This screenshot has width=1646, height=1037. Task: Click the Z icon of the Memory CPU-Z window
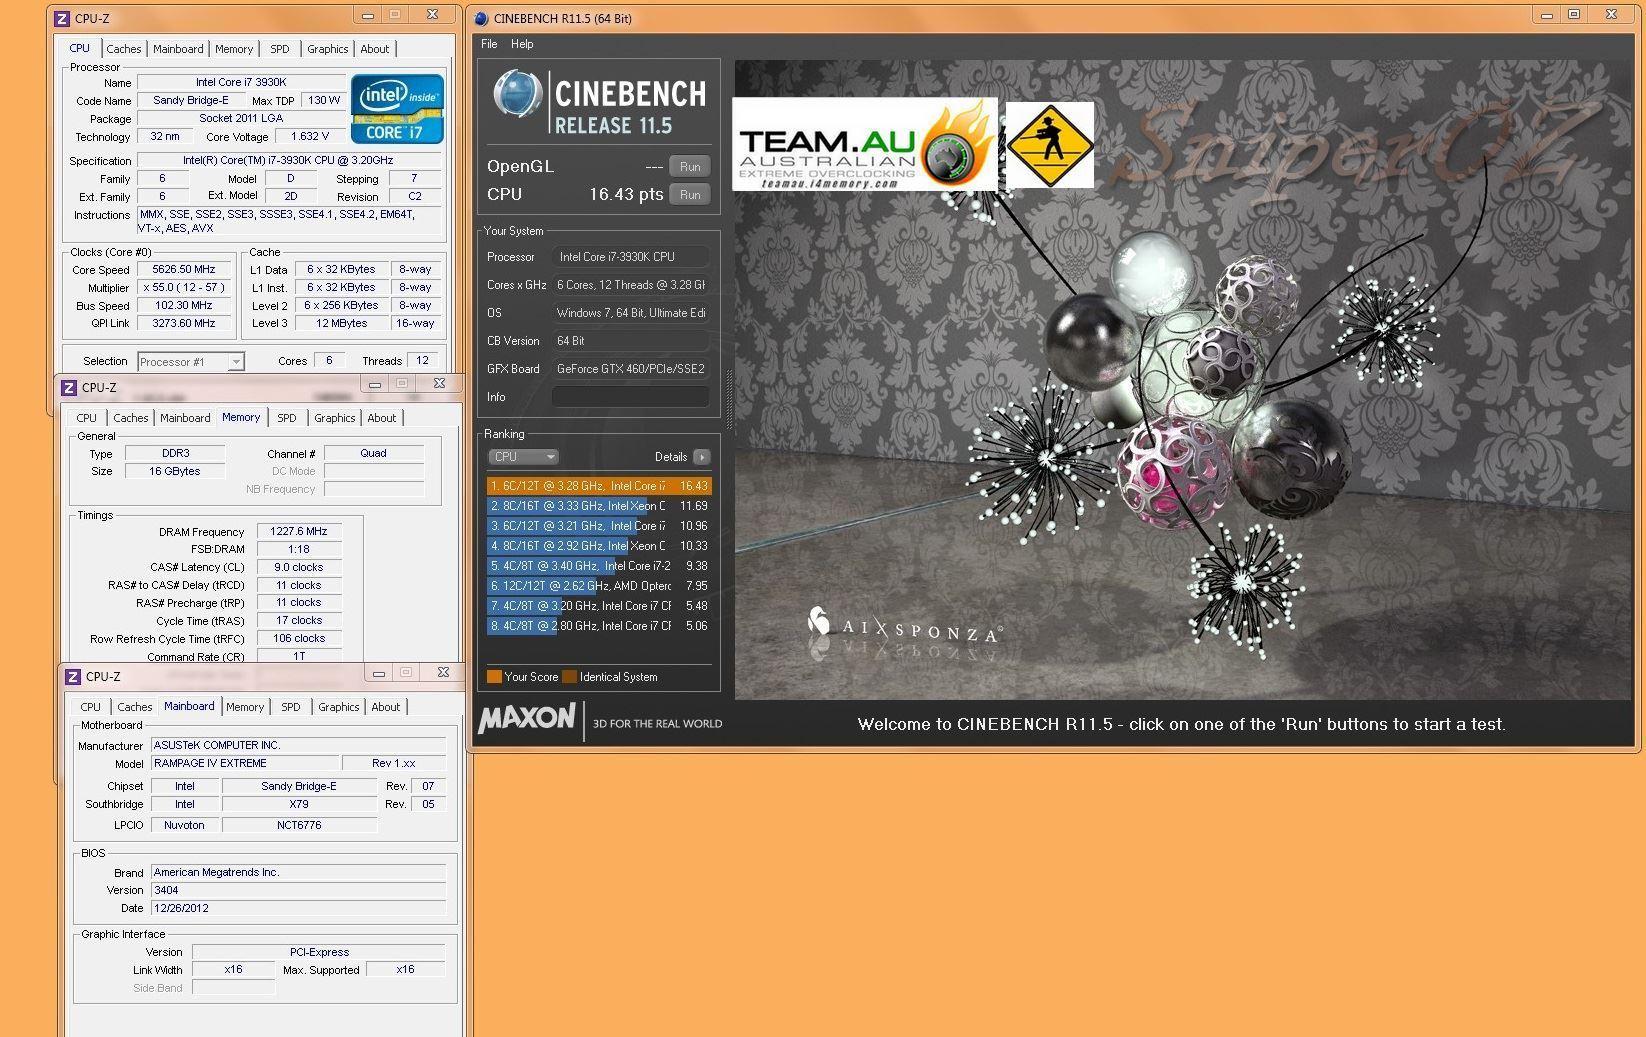click(69, 388)
